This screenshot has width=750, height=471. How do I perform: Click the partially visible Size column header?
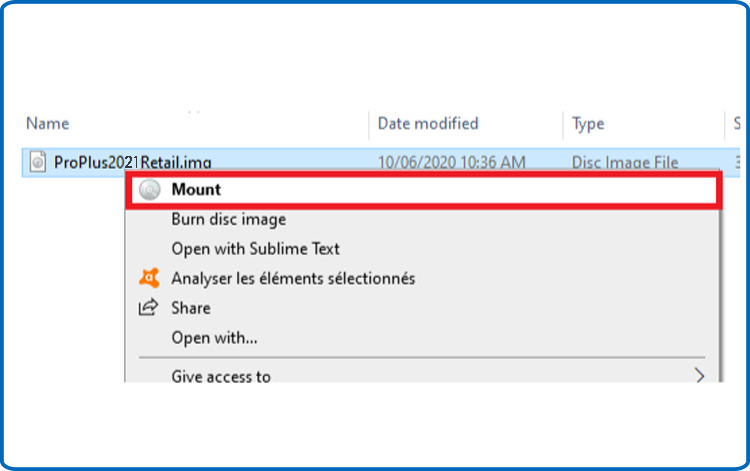(737, 124)
